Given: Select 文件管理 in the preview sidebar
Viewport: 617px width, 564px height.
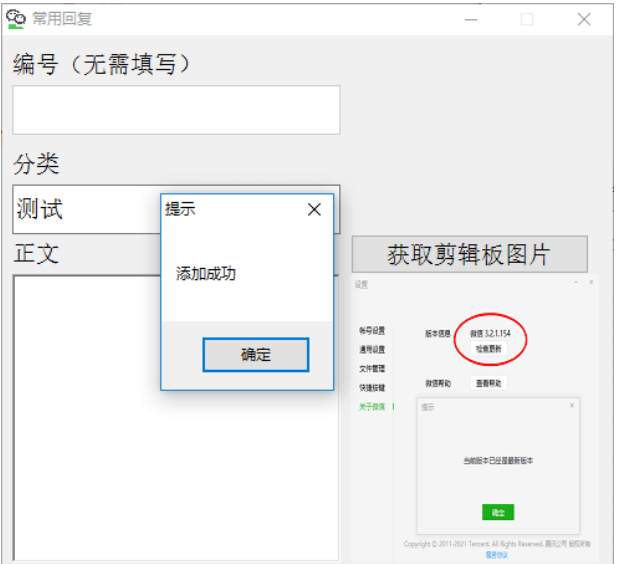Looking at the screenshot, I should 372,369.
